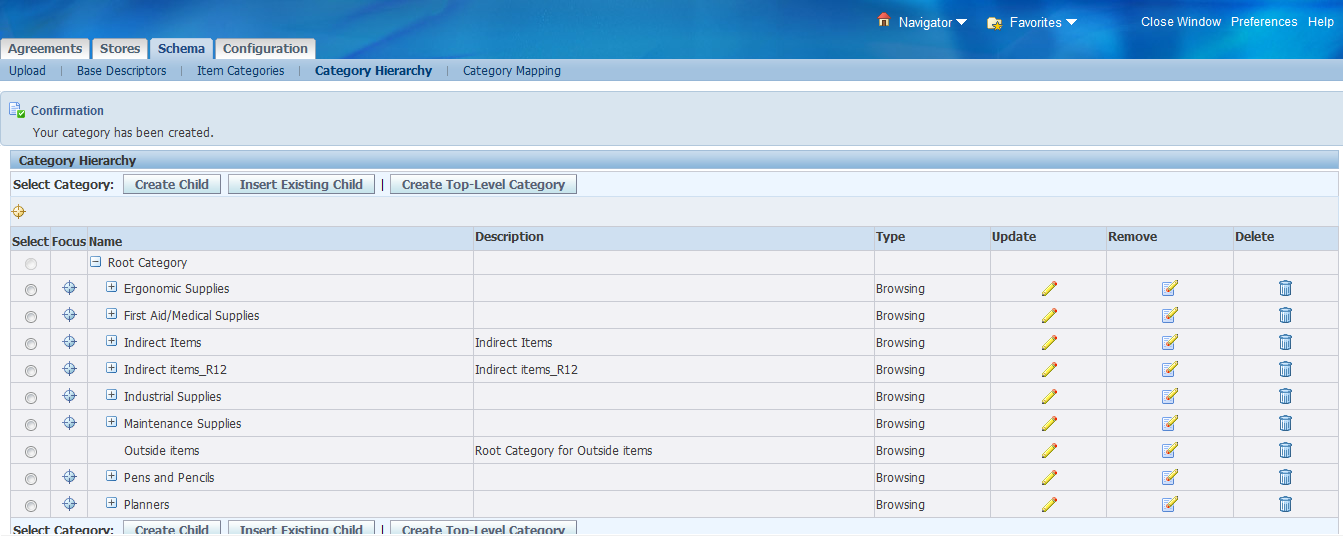This screenshot has height=536, width=1343.
Task: Go to the Upload subtab
Action: 27,71
